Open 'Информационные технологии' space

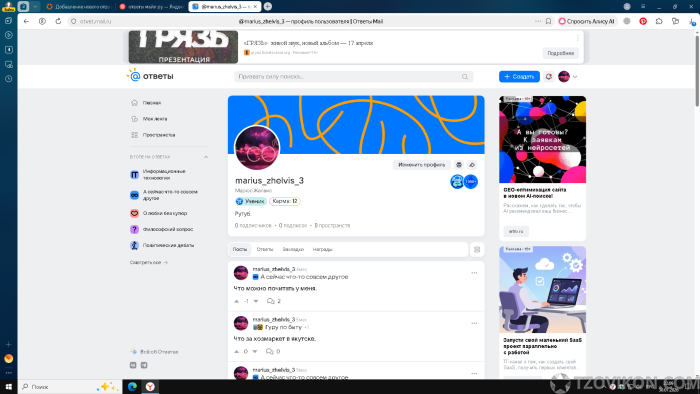click(164, 174)
